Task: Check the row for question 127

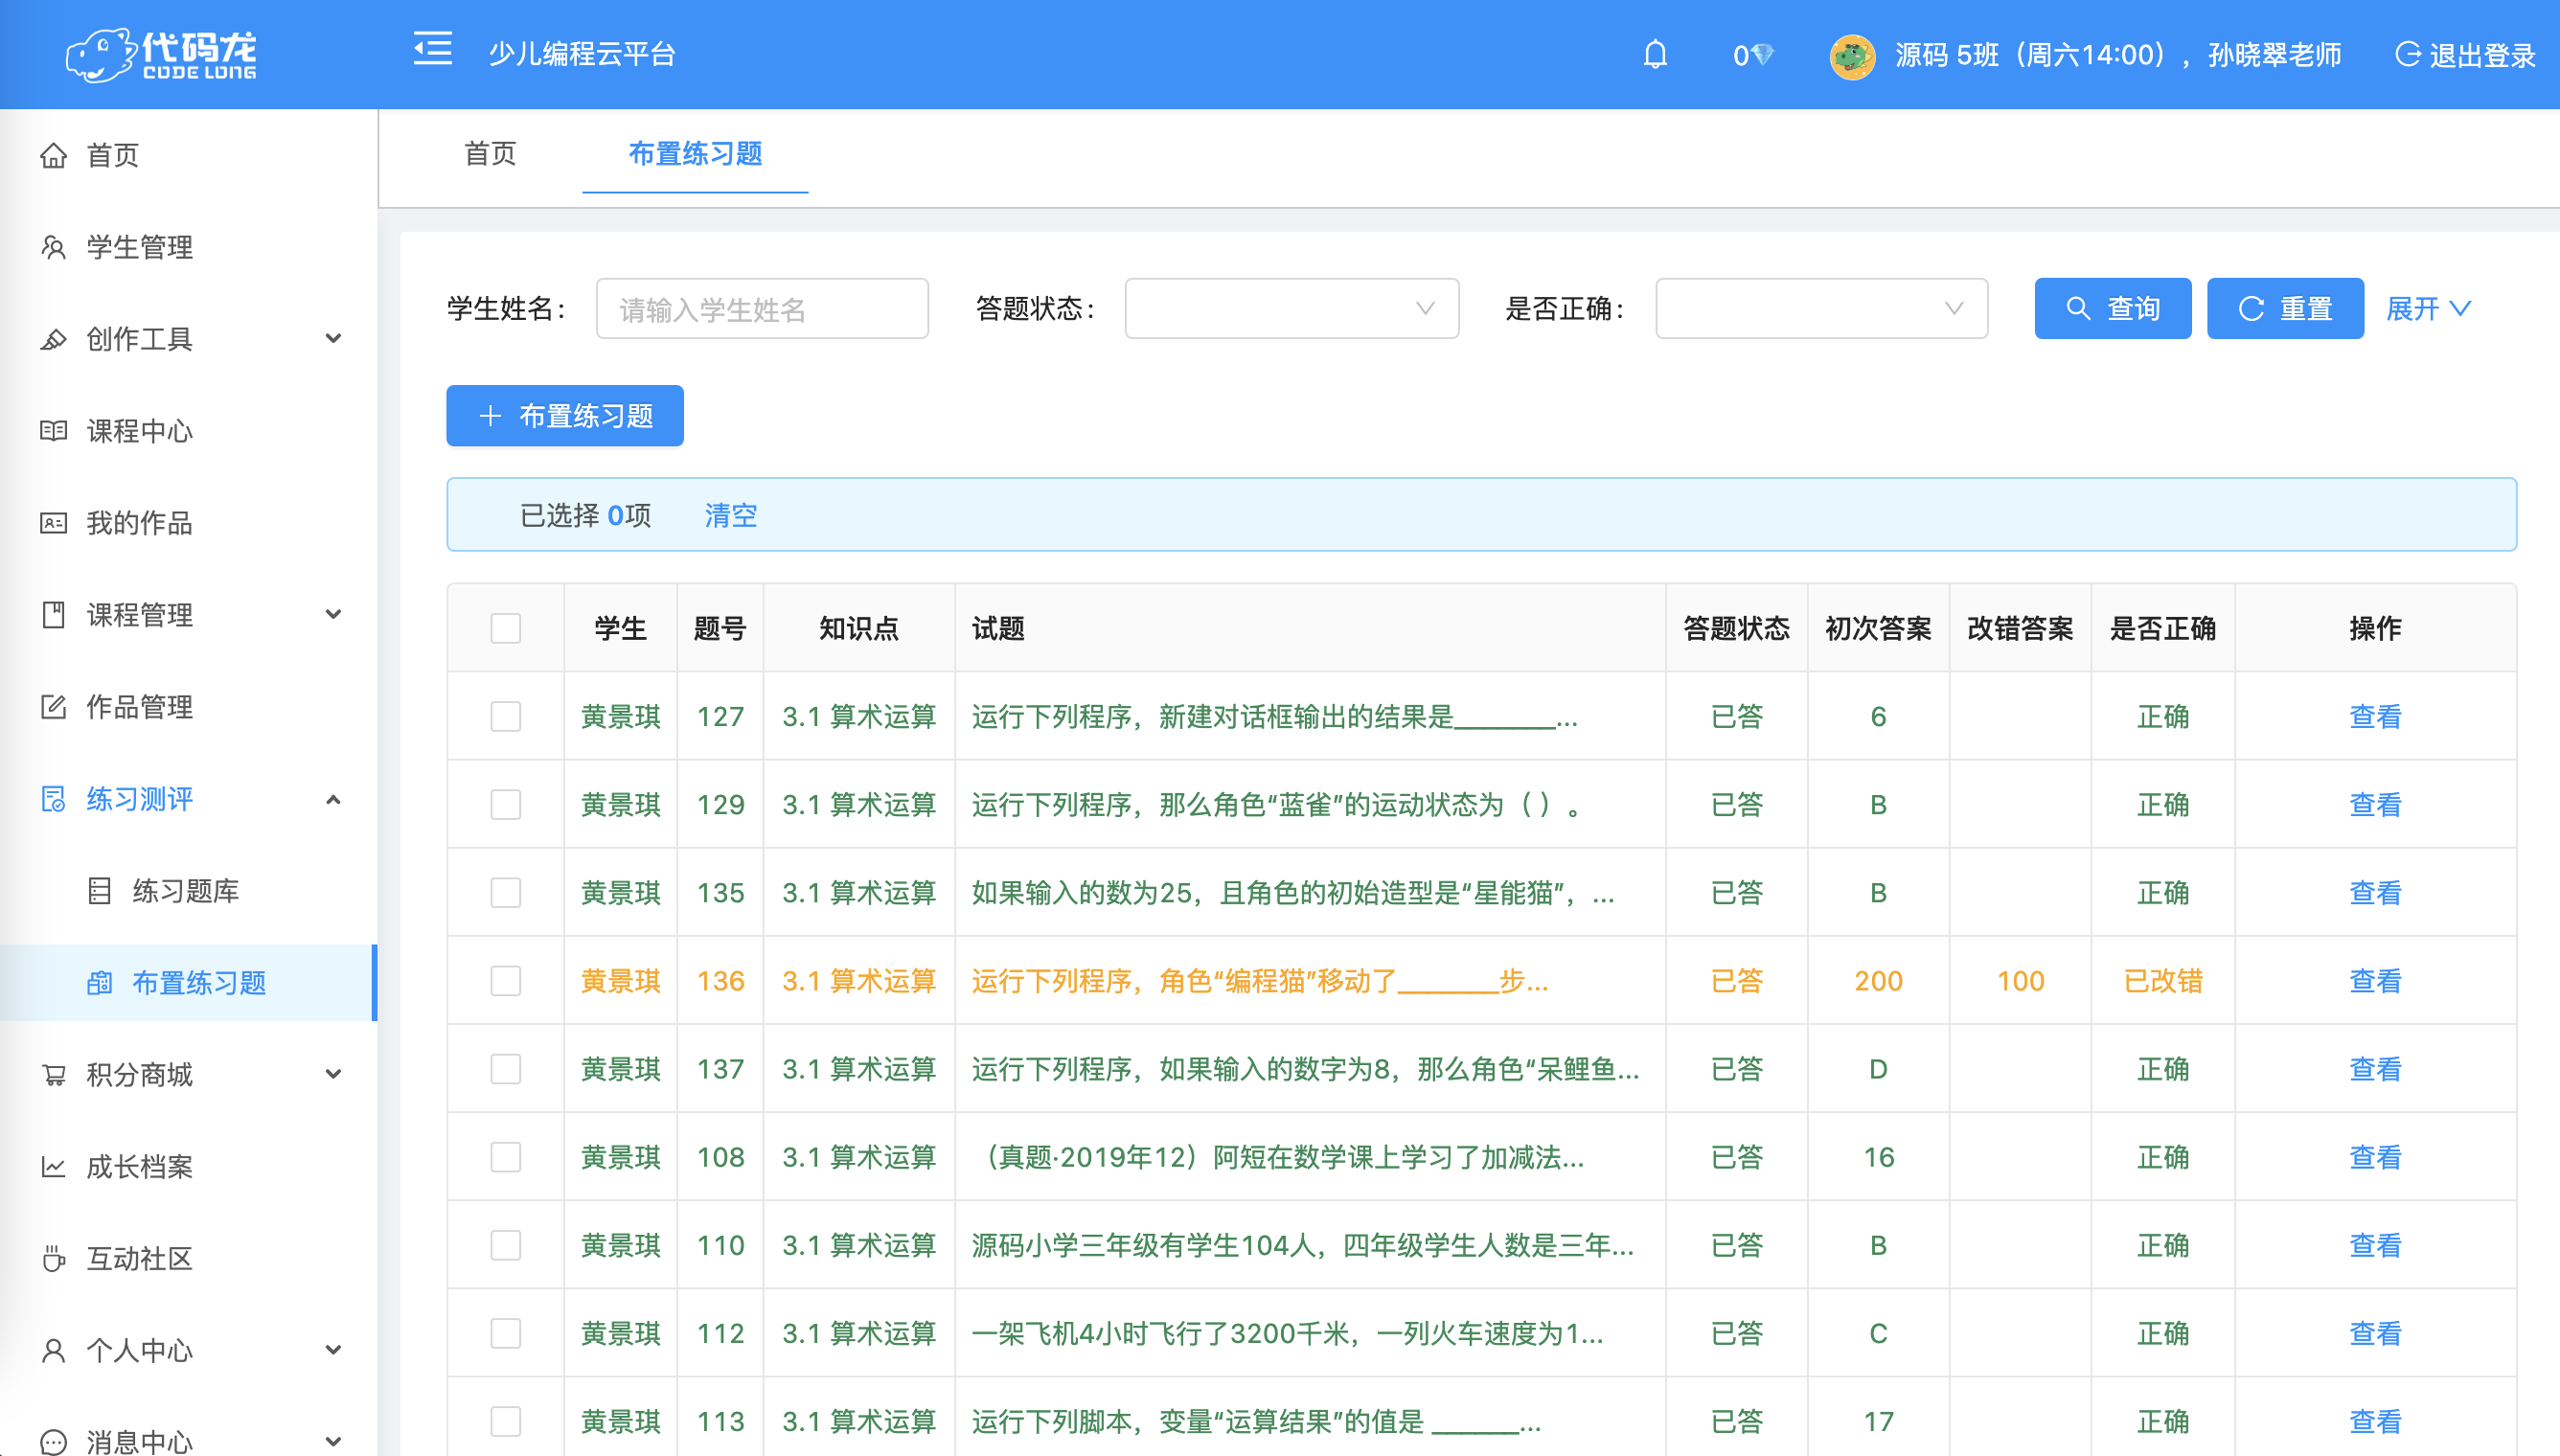Action: pyautogui.click(x=506, y=716)
